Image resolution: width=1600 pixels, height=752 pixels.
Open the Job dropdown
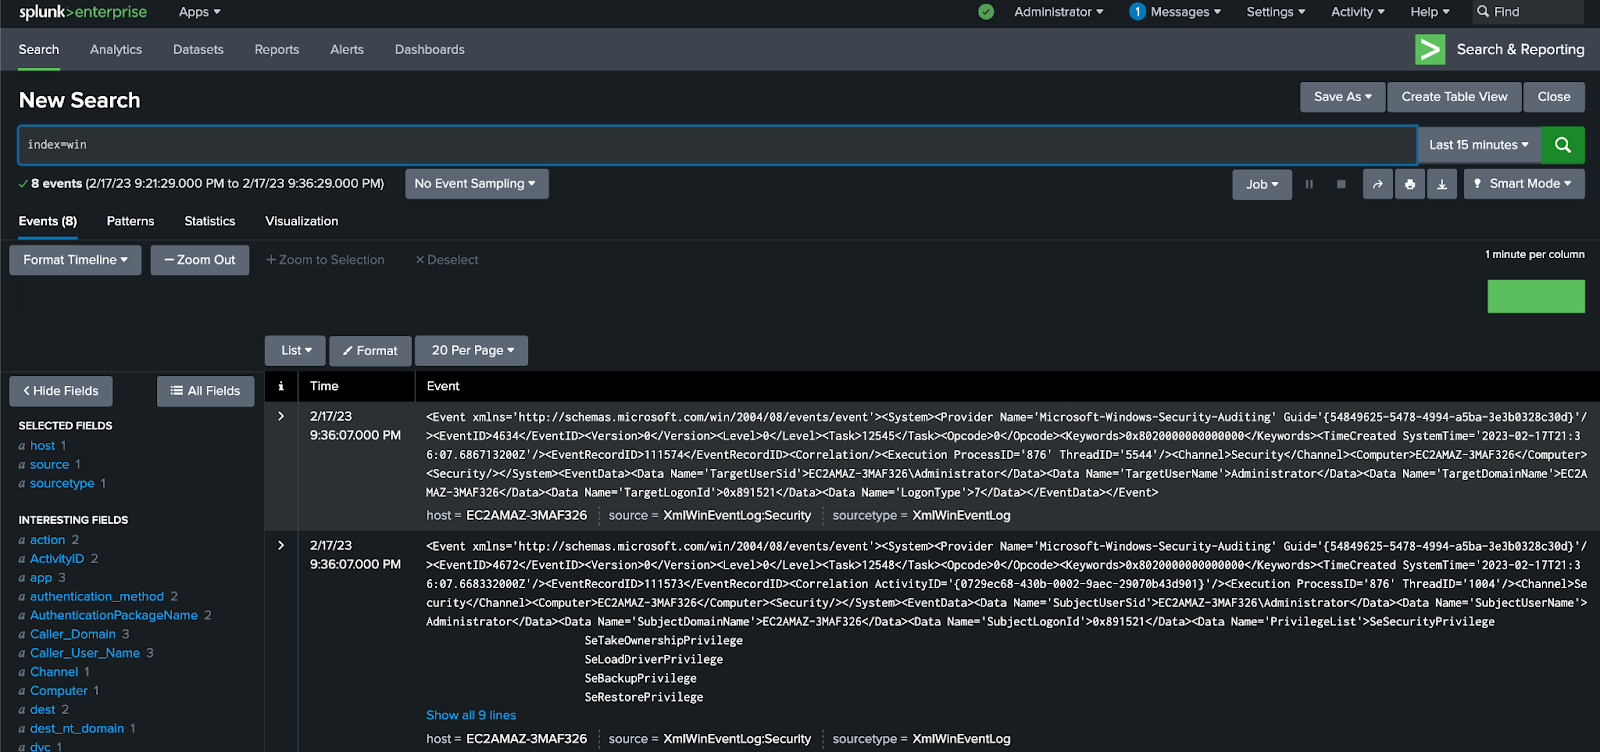[x=1262, y=184]
